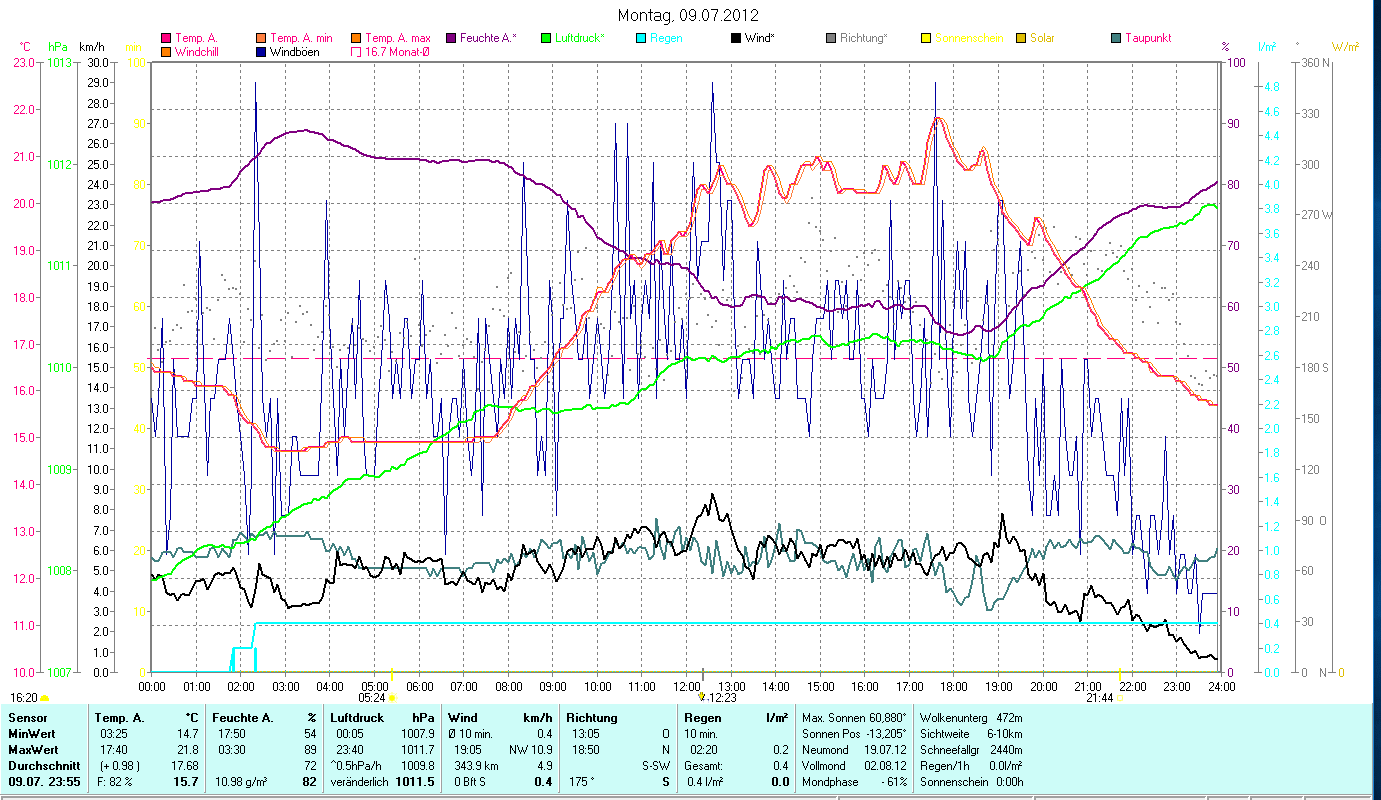Click the pink Temp. A. legend swatch
Viewport: 1381px width, 800px height.
point(166,38)
